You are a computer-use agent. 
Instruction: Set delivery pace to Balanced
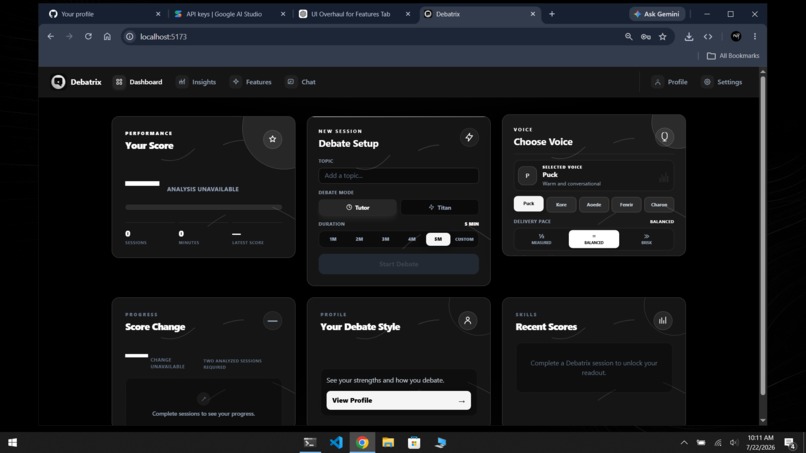click(x=594, y=239)
